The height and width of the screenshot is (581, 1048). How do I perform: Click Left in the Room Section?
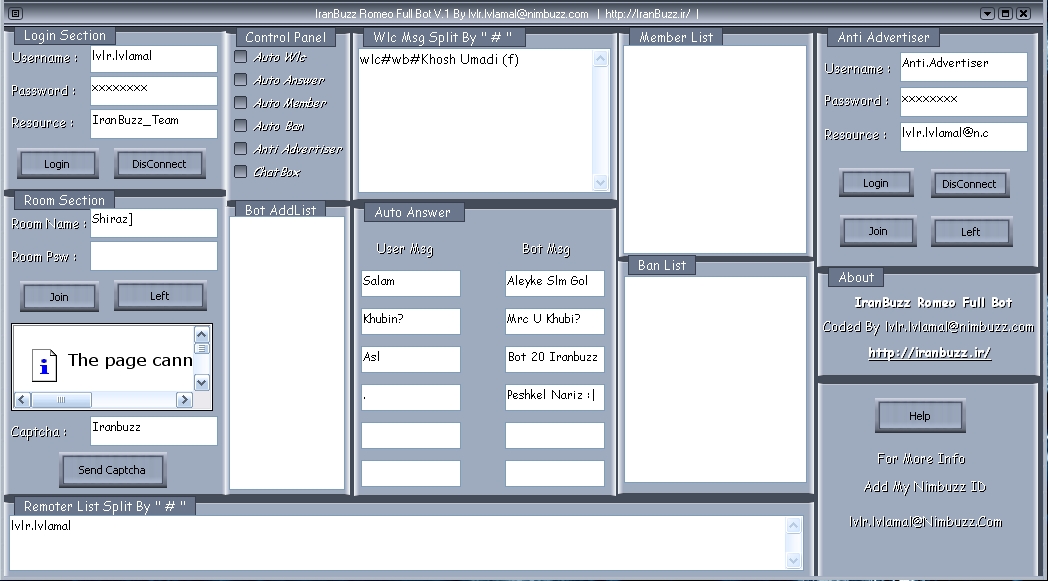(x=160, y=296)
